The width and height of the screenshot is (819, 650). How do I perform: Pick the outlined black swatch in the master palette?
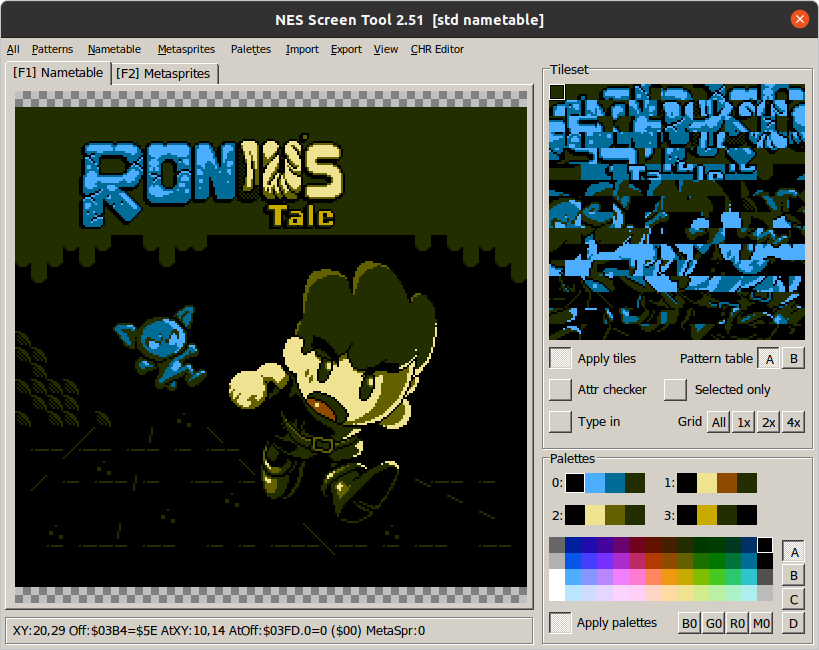[x=765, y=545]
